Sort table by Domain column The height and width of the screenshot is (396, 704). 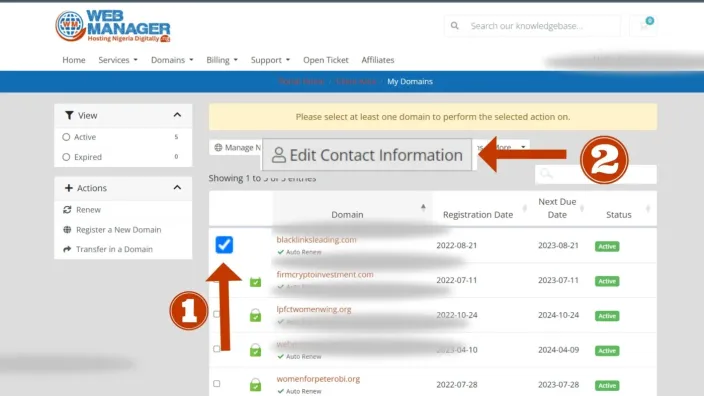click(x=352, y=209)
